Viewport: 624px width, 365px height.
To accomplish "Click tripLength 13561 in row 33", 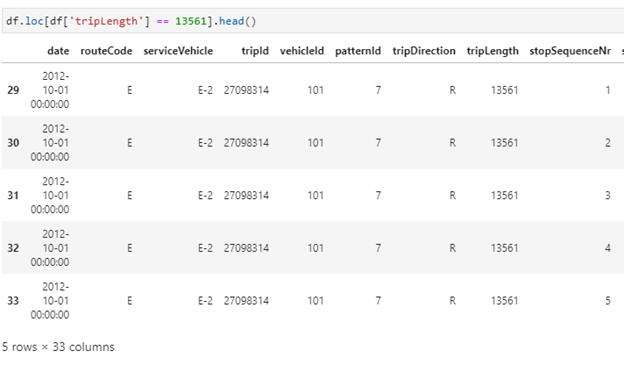I will click(504, 301).
